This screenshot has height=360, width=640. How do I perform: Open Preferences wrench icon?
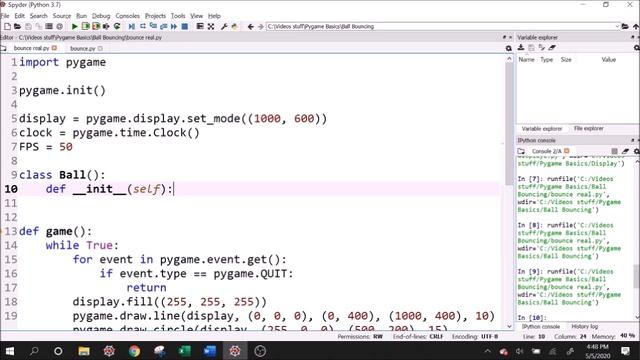coord(224,27)
